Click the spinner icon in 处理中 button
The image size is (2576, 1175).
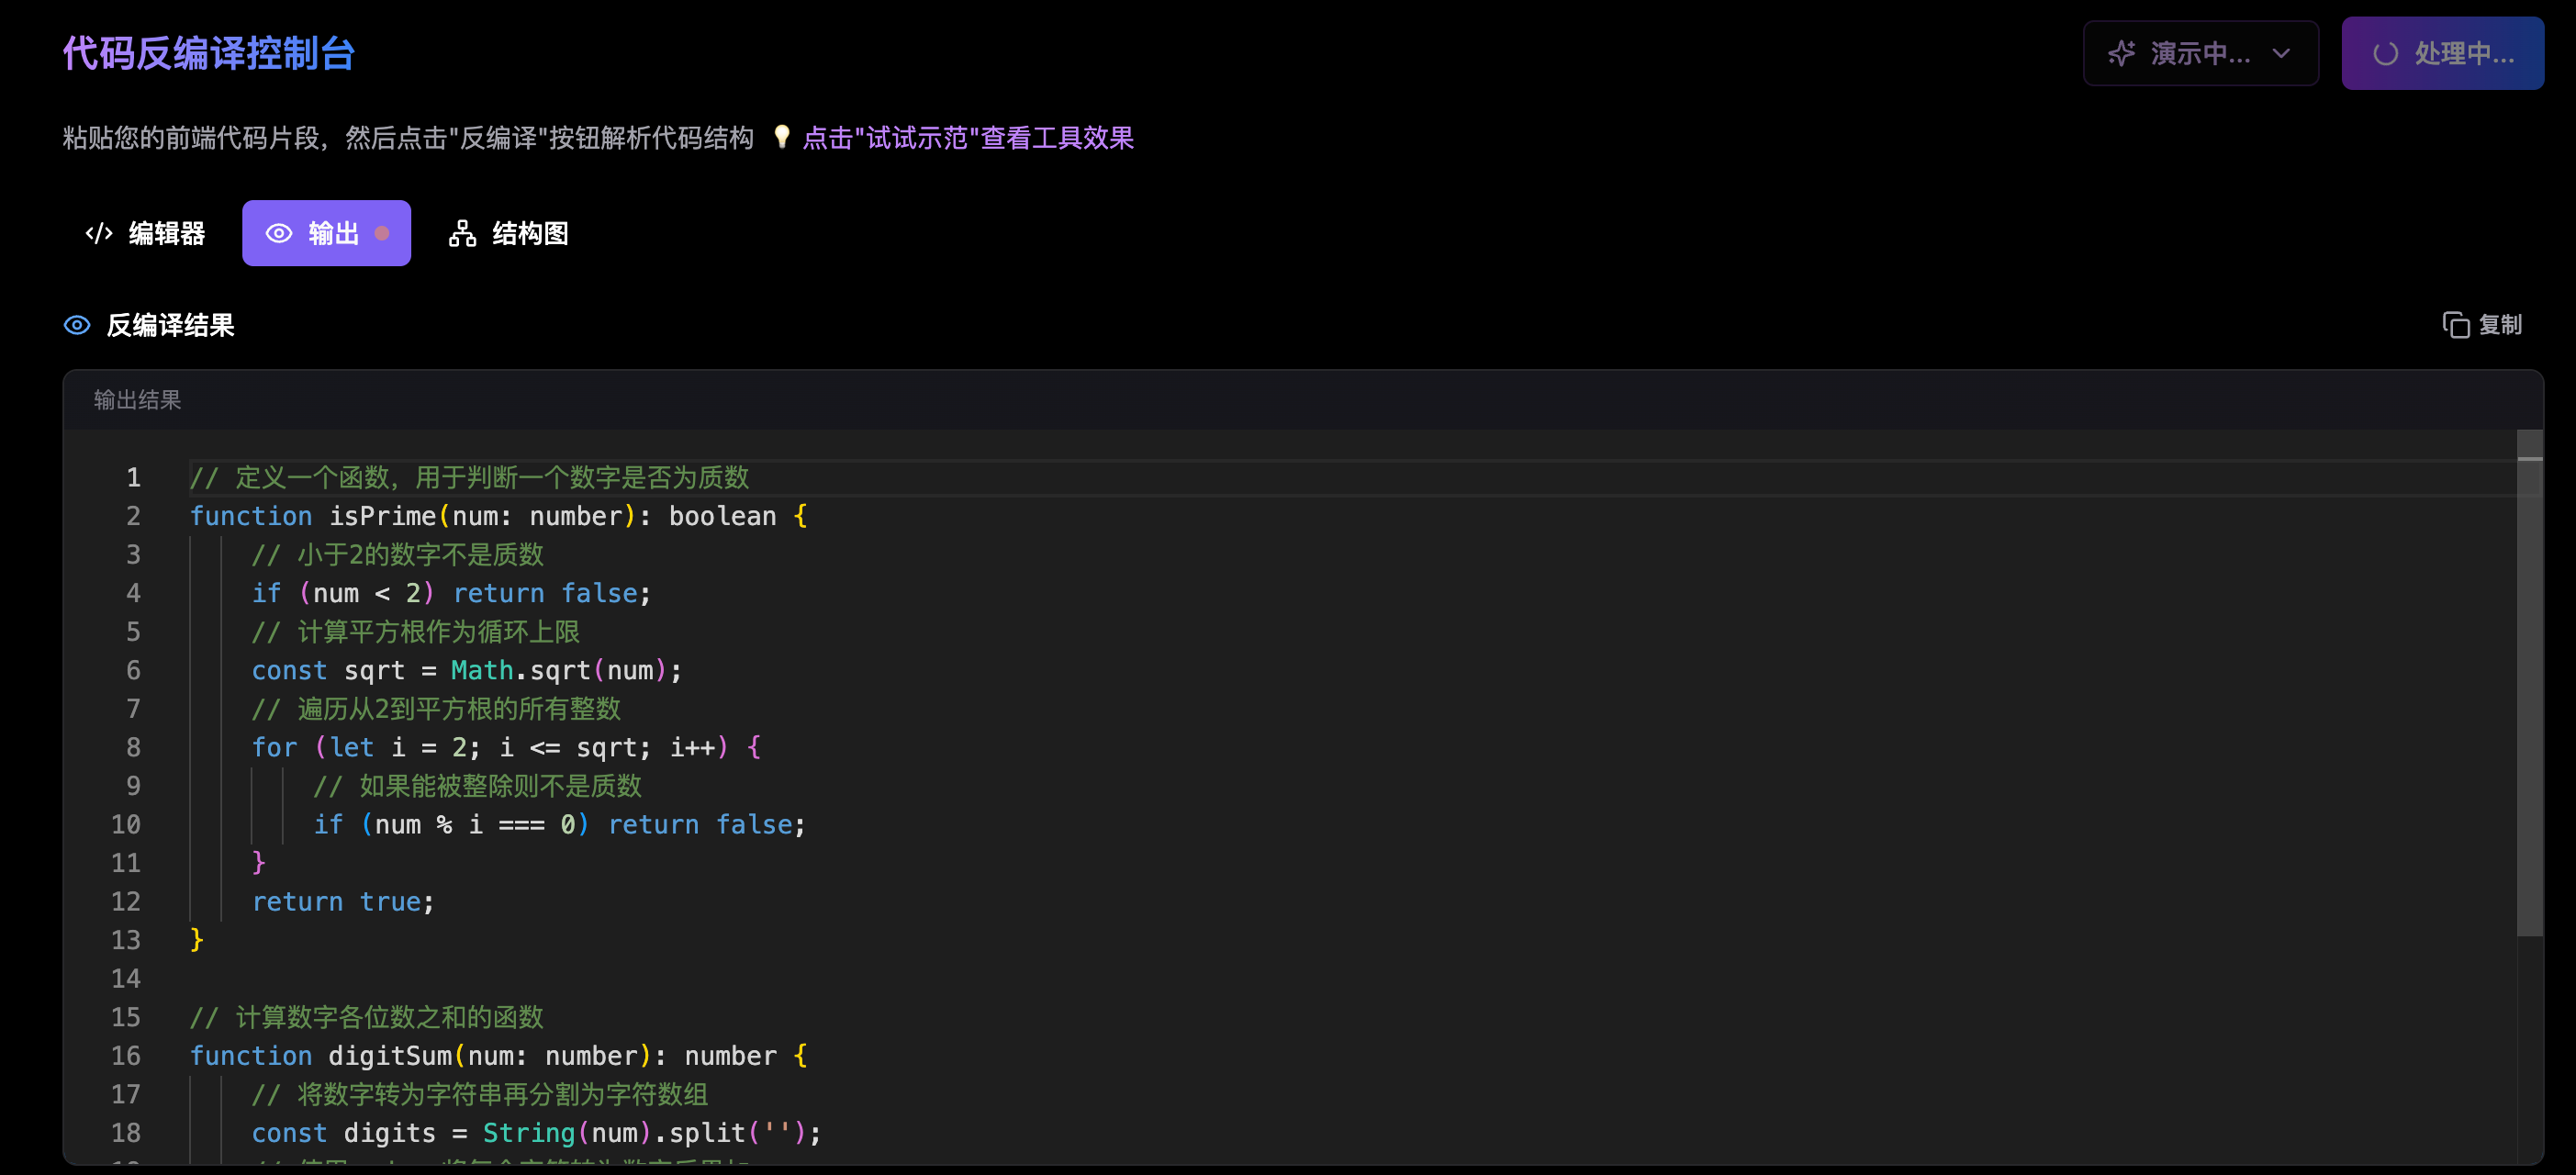click(2385, 53)
